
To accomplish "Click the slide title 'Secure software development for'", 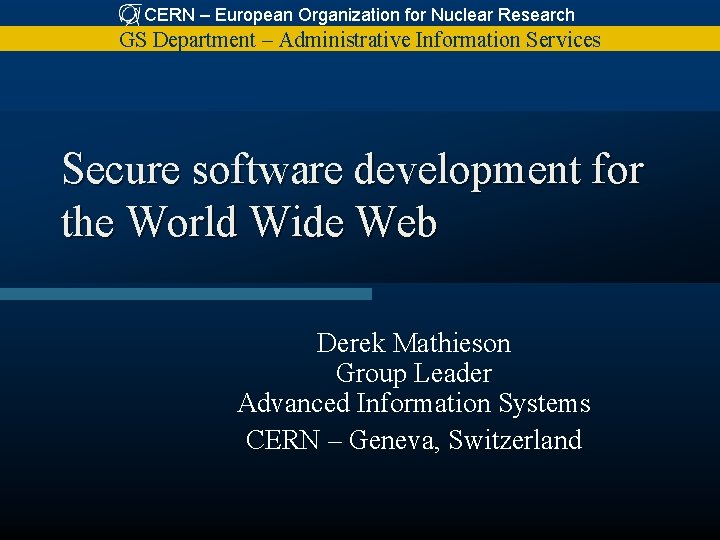I will (x=353, y=170).
